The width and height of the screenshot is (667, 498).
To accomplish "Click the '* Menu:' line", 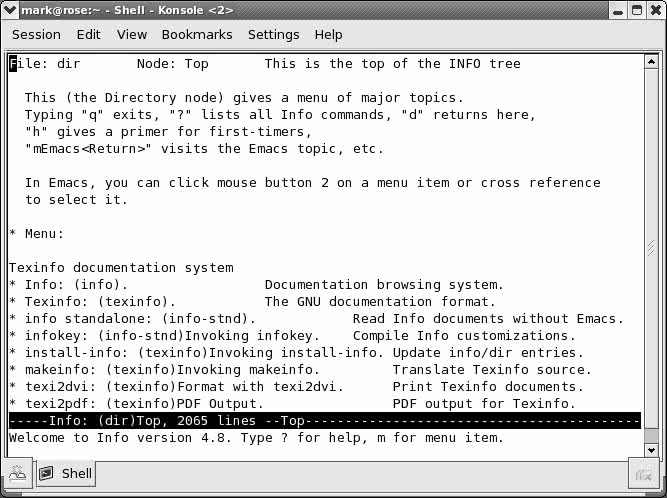I will [x=37, y=233].
